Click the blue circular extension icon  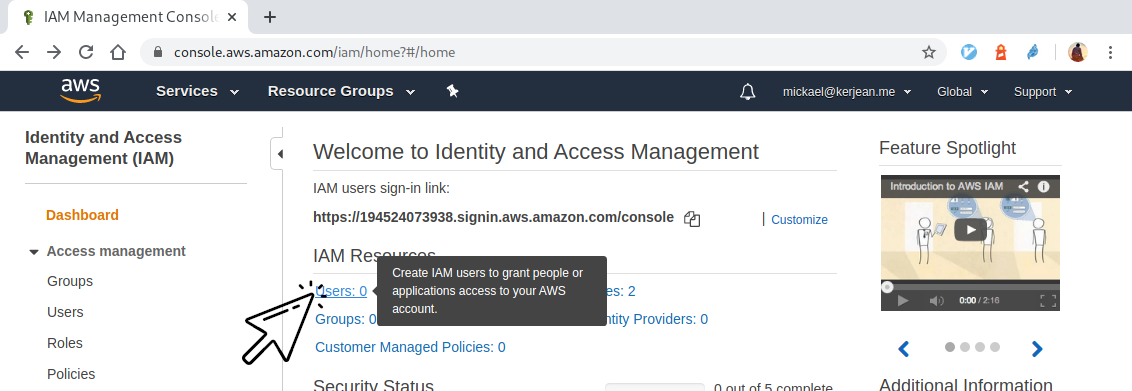pos(969,52)
